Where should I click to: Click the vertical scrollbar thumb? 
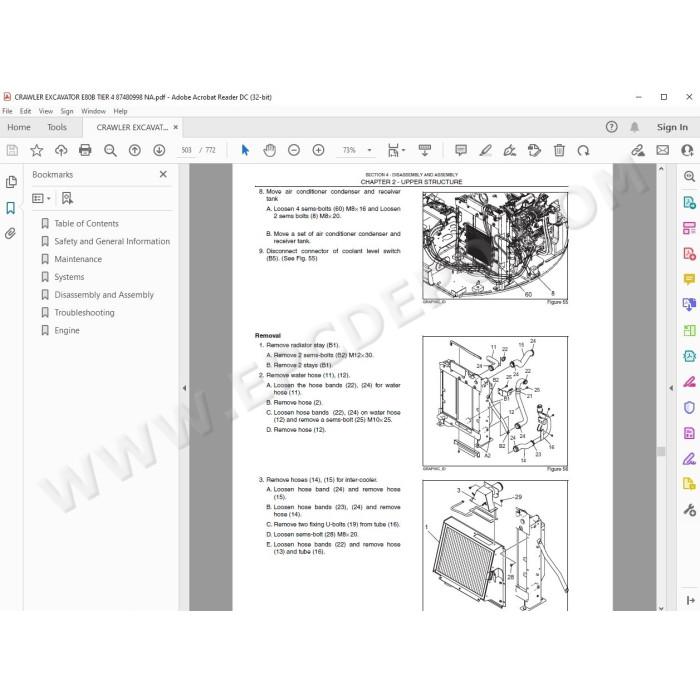coord(661,451)
